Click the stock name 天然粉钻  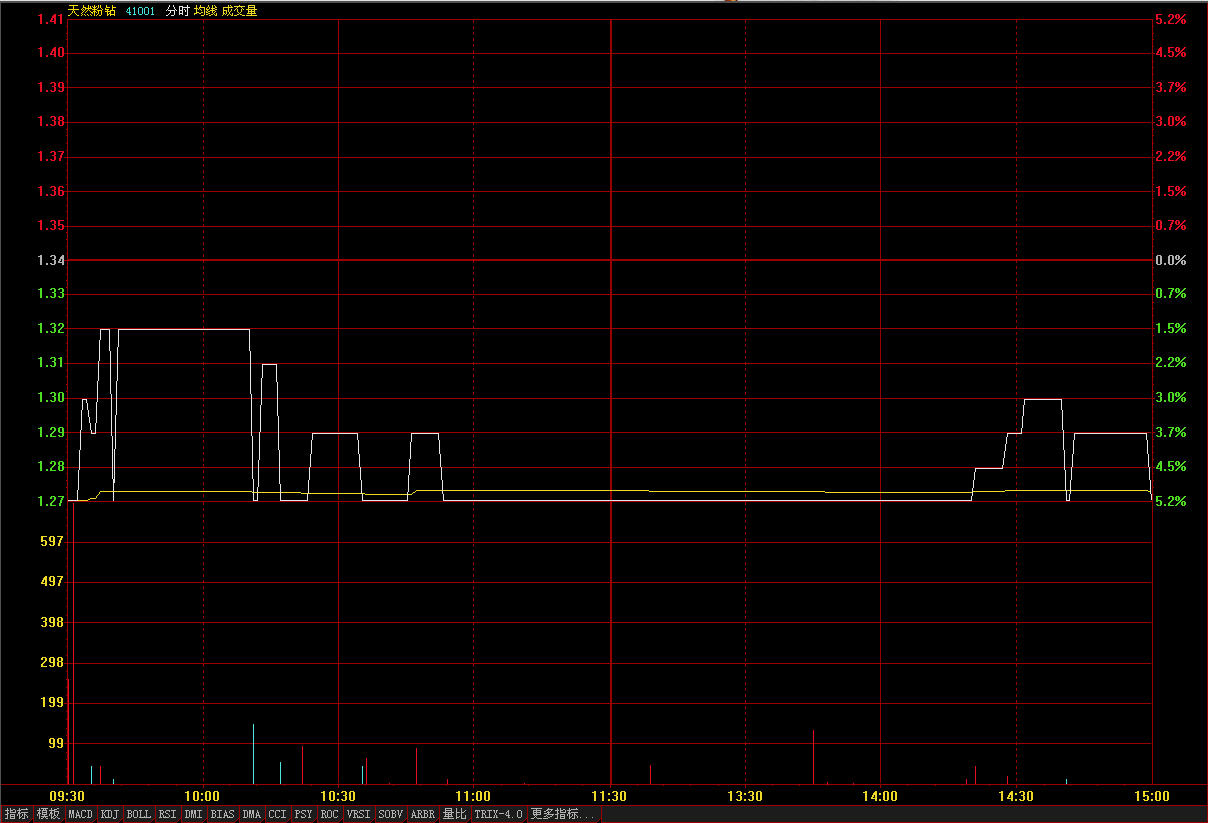(92, 11)
